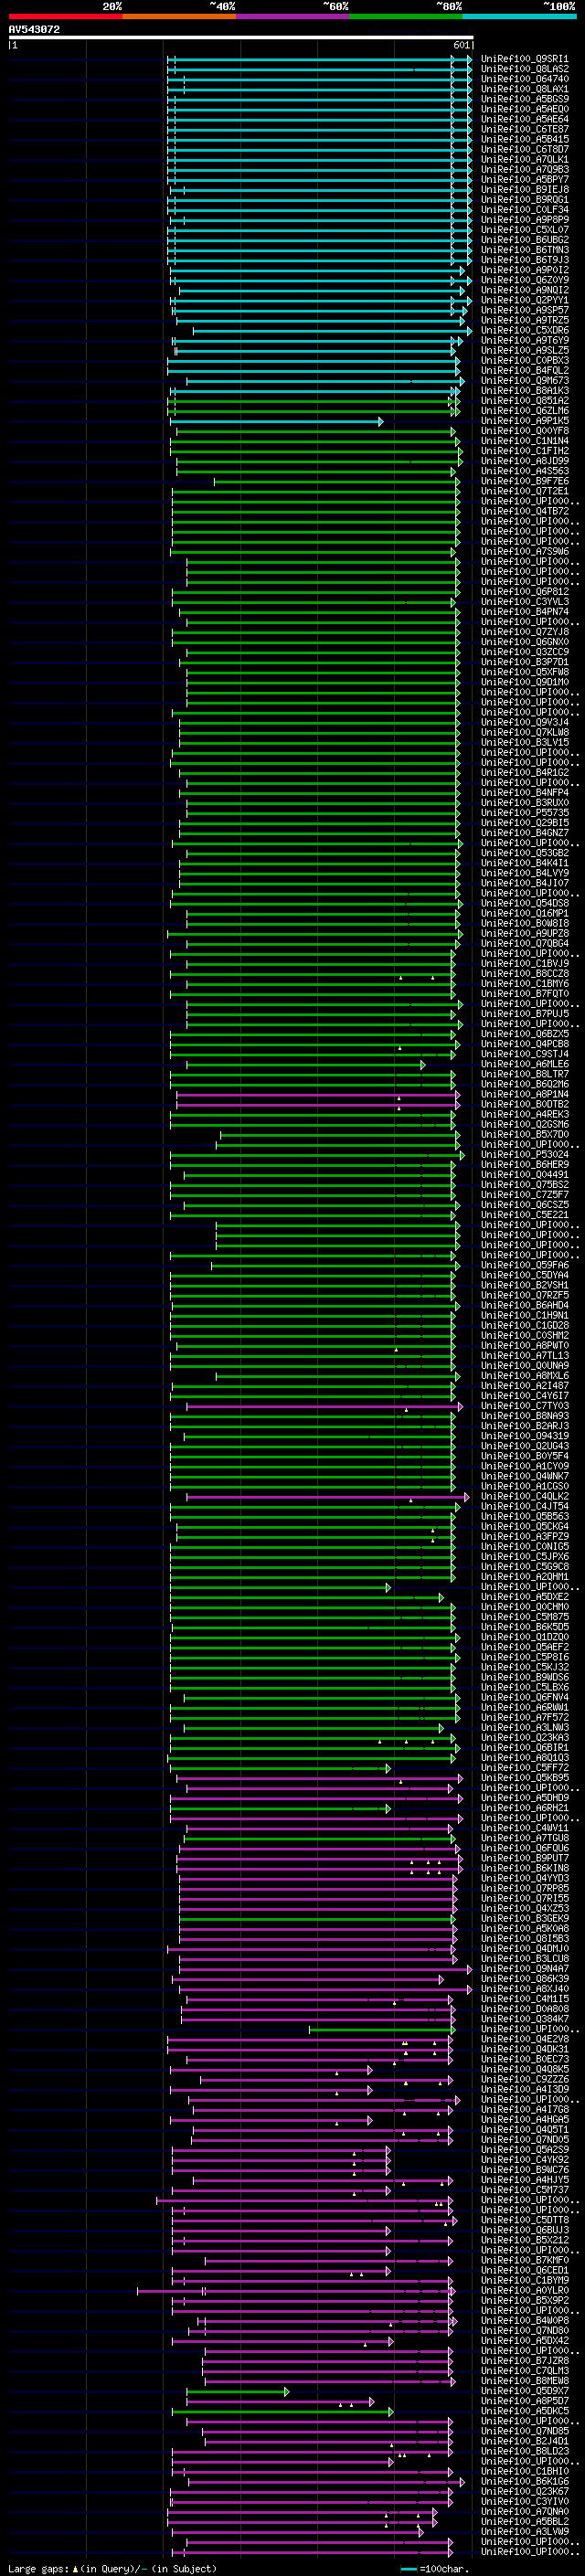Select hit label UniRef100_A8P5D7

pos(524,2401)
